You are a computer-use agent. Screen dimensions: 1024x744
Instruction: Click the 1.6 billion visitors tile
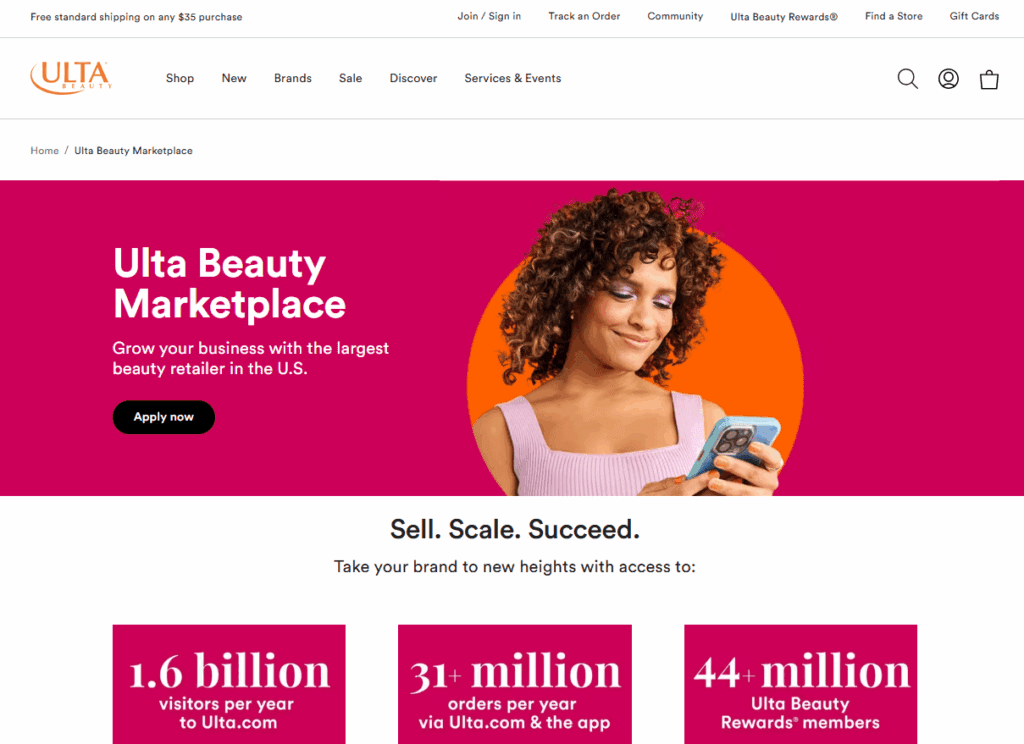click(x=229, y=684)
